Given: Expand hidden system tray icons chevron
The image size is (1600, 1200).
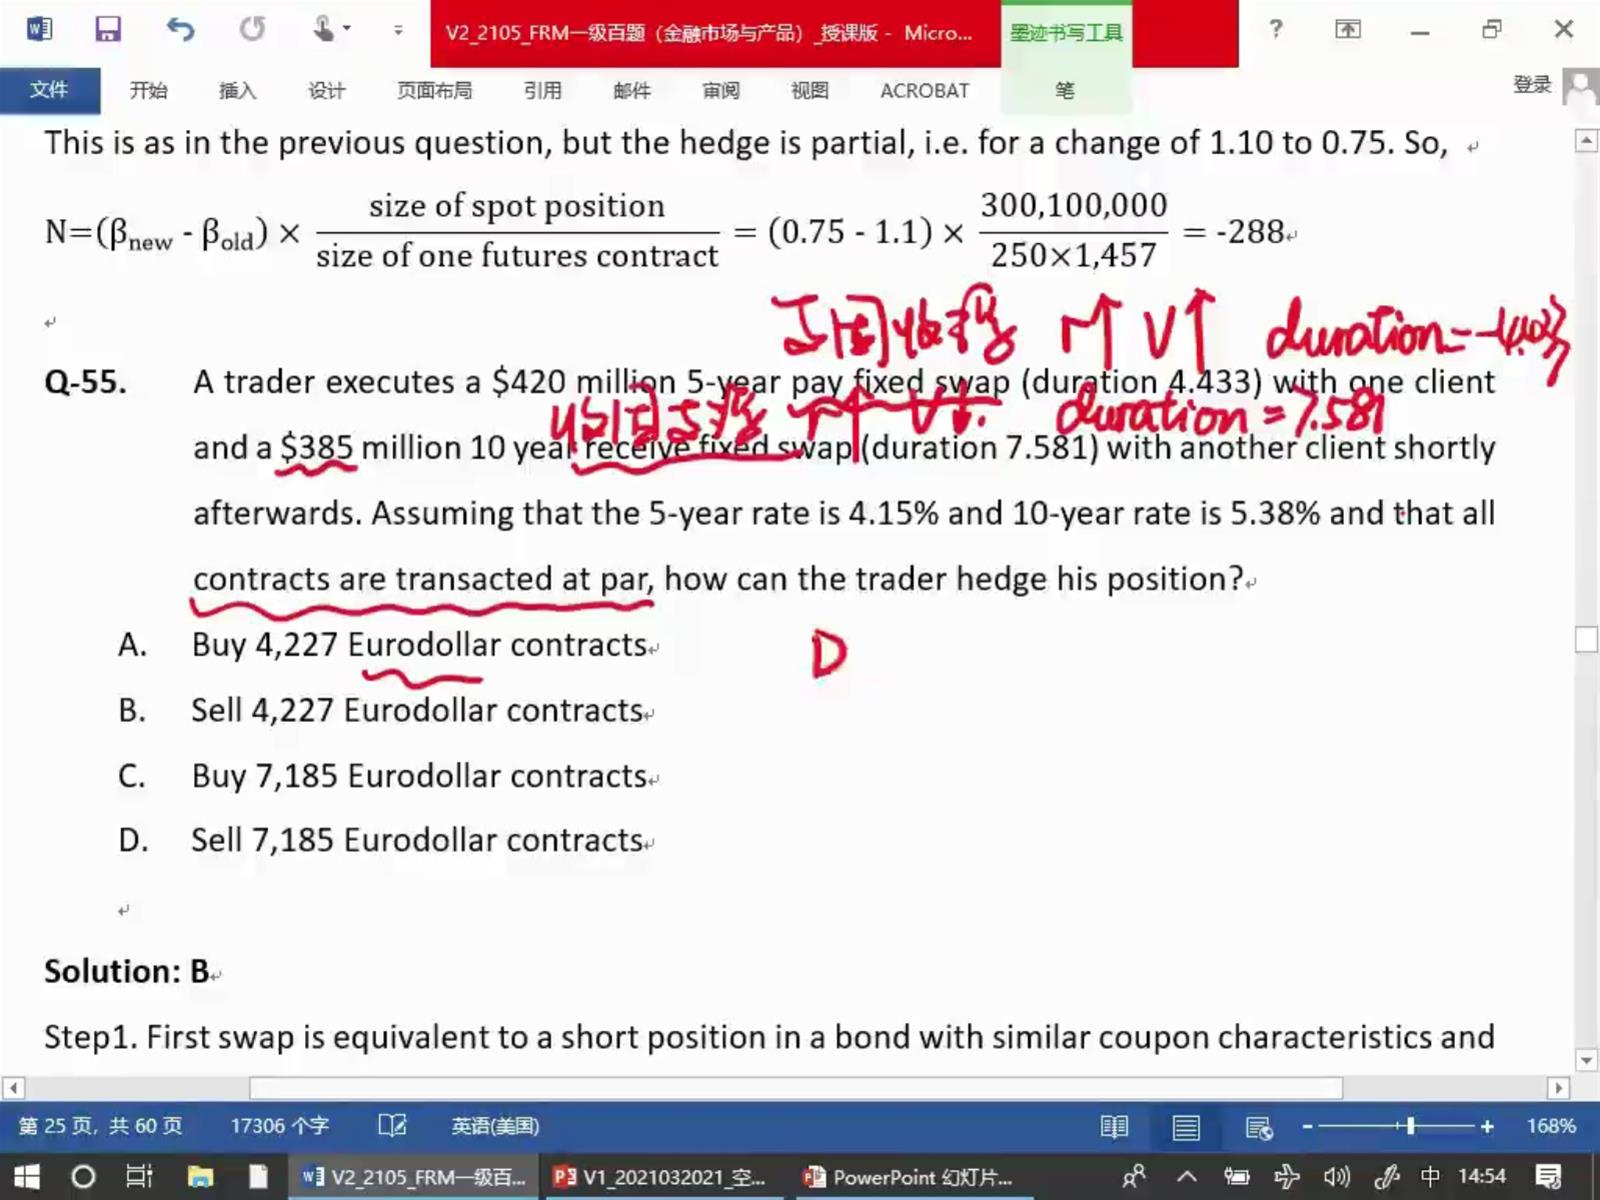Looking at the screenshot, I should click(1186, 1177).
